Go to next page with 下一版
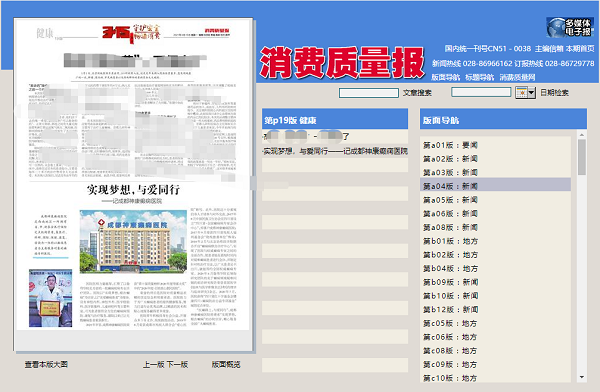The width and height of the screenshot is (600, 392). pyautogui.click(x=177, y=364)
